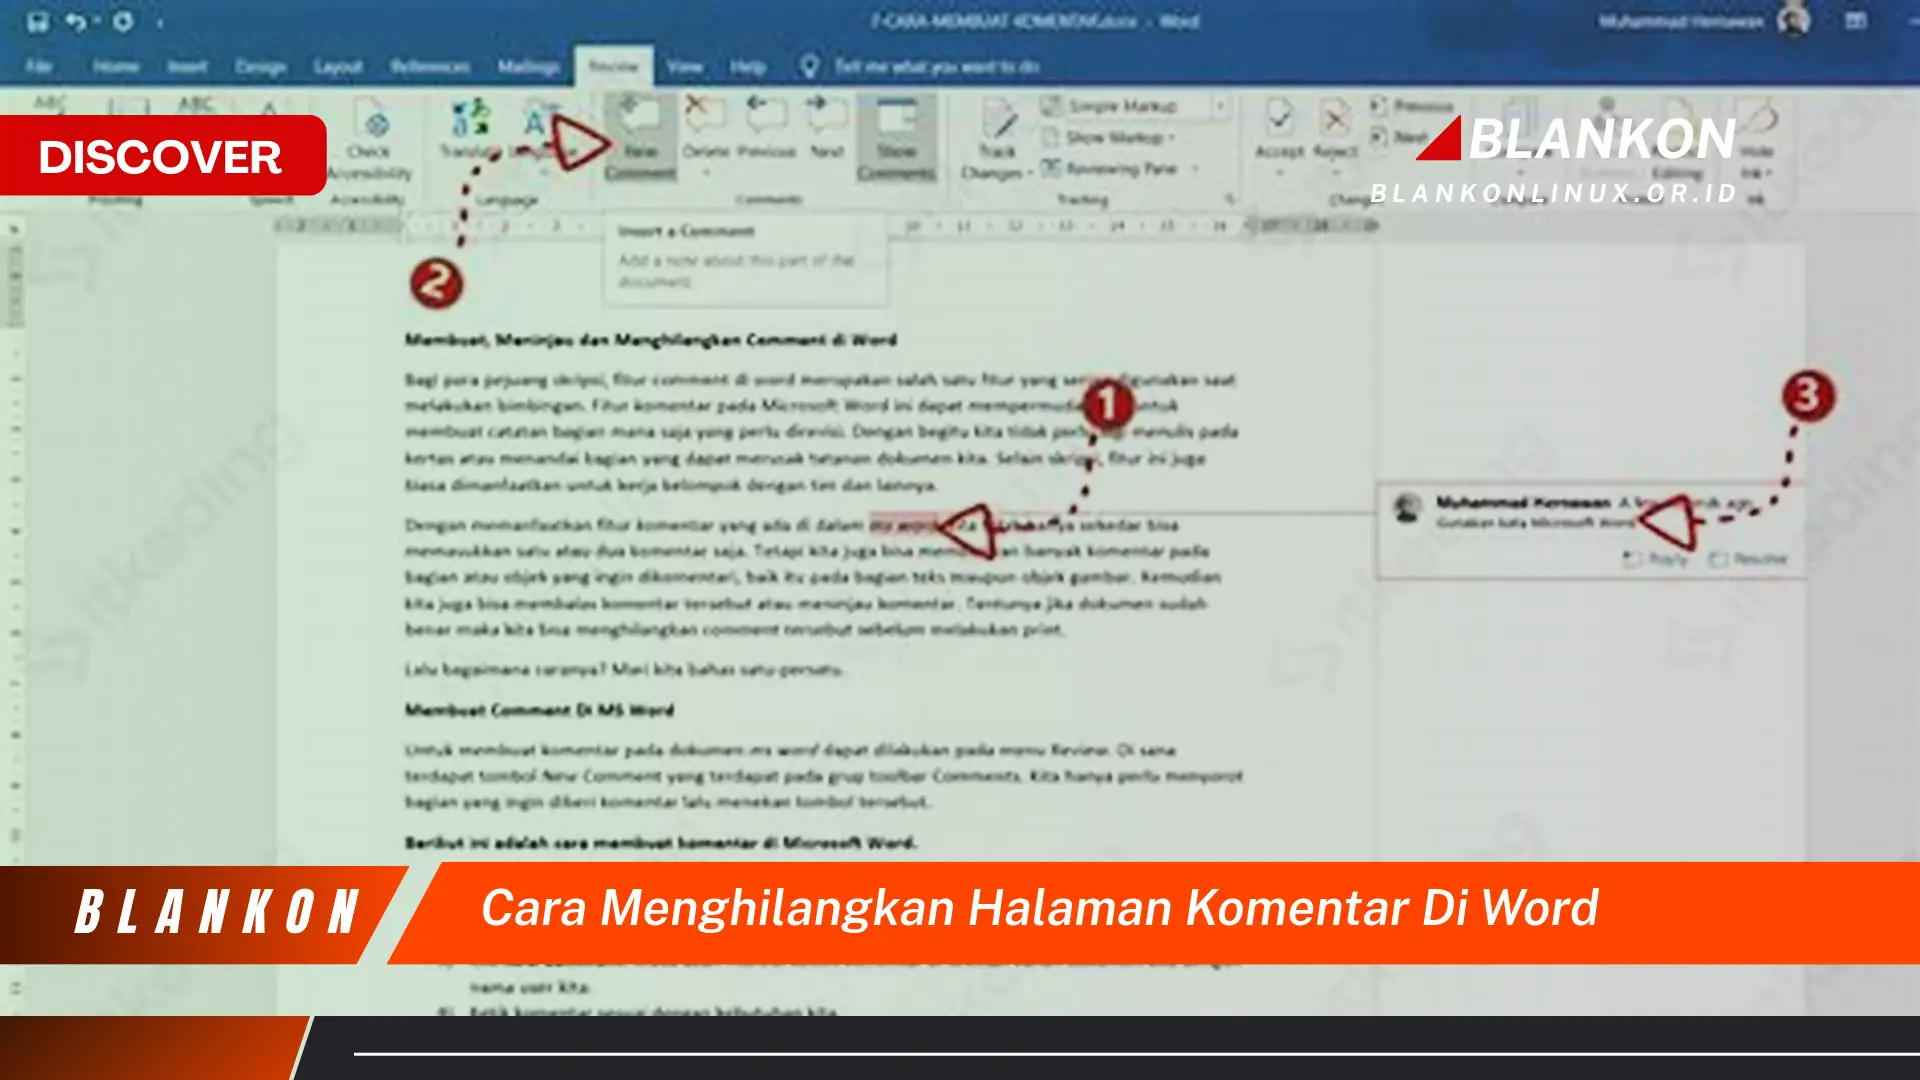Screen dimensions: 1920x1080
Task: Click Reply in the comment balloon
Action: pos(1656,559)
